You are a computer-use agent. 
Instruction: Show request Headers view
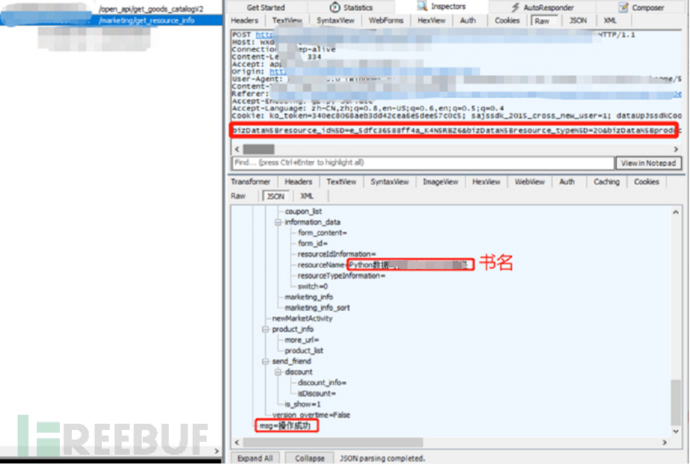point(245,20)
